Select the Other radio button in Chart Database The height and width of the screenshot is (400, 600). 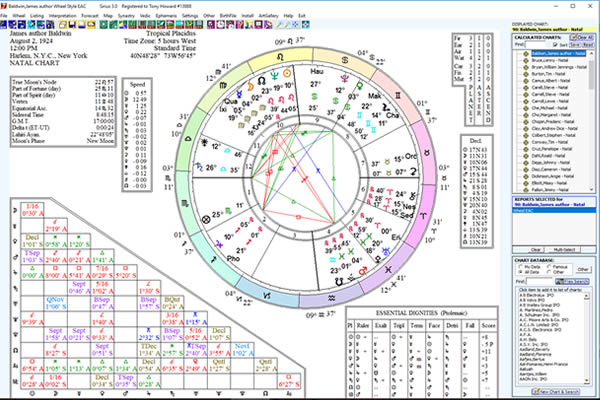(x=549, y=272)
